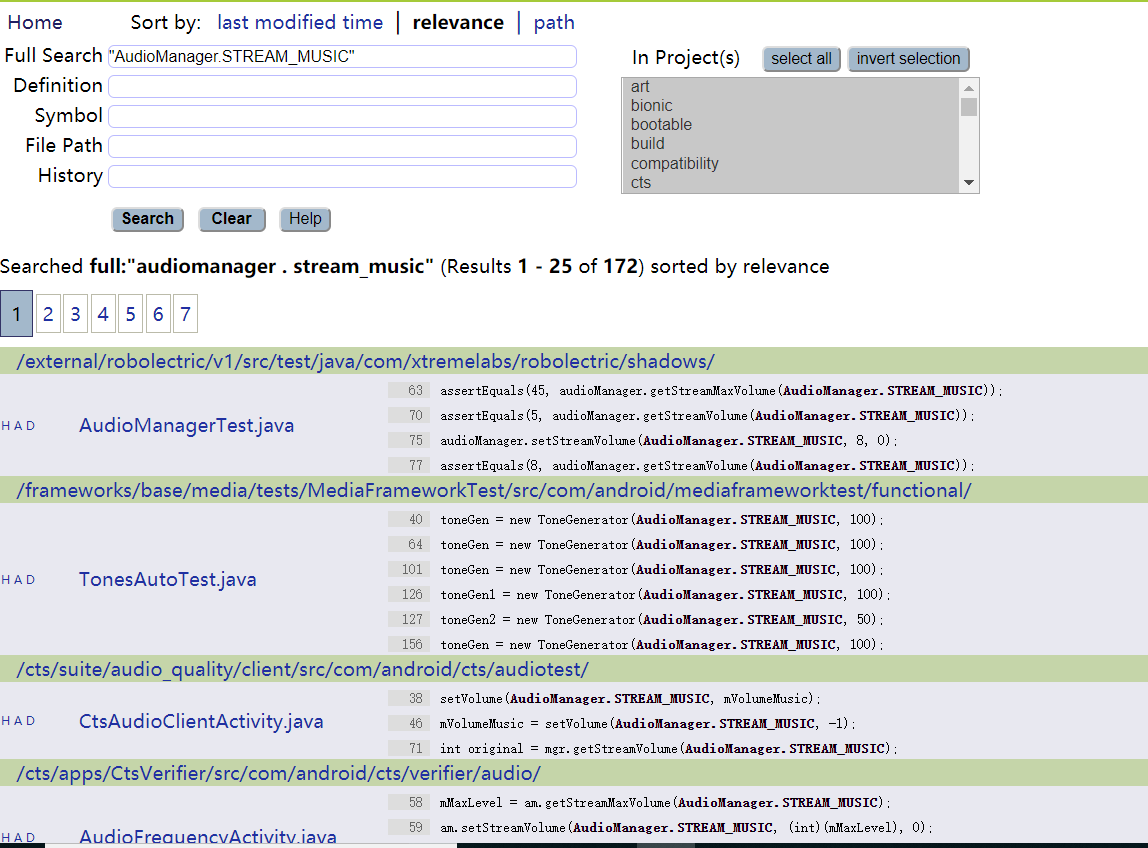Screen dimensions: 1148x848
Task: Invert the project selection
Action: click(908, 59)
